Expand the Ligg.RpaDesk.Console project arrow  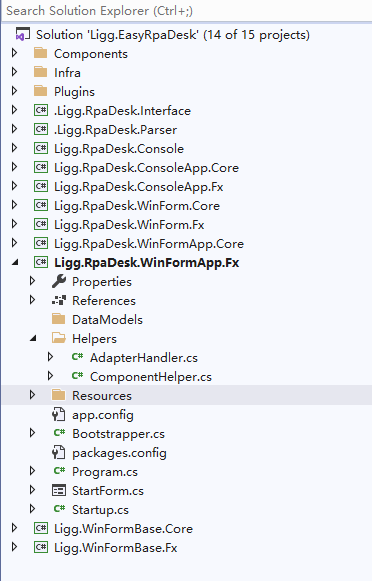point(14,148)
